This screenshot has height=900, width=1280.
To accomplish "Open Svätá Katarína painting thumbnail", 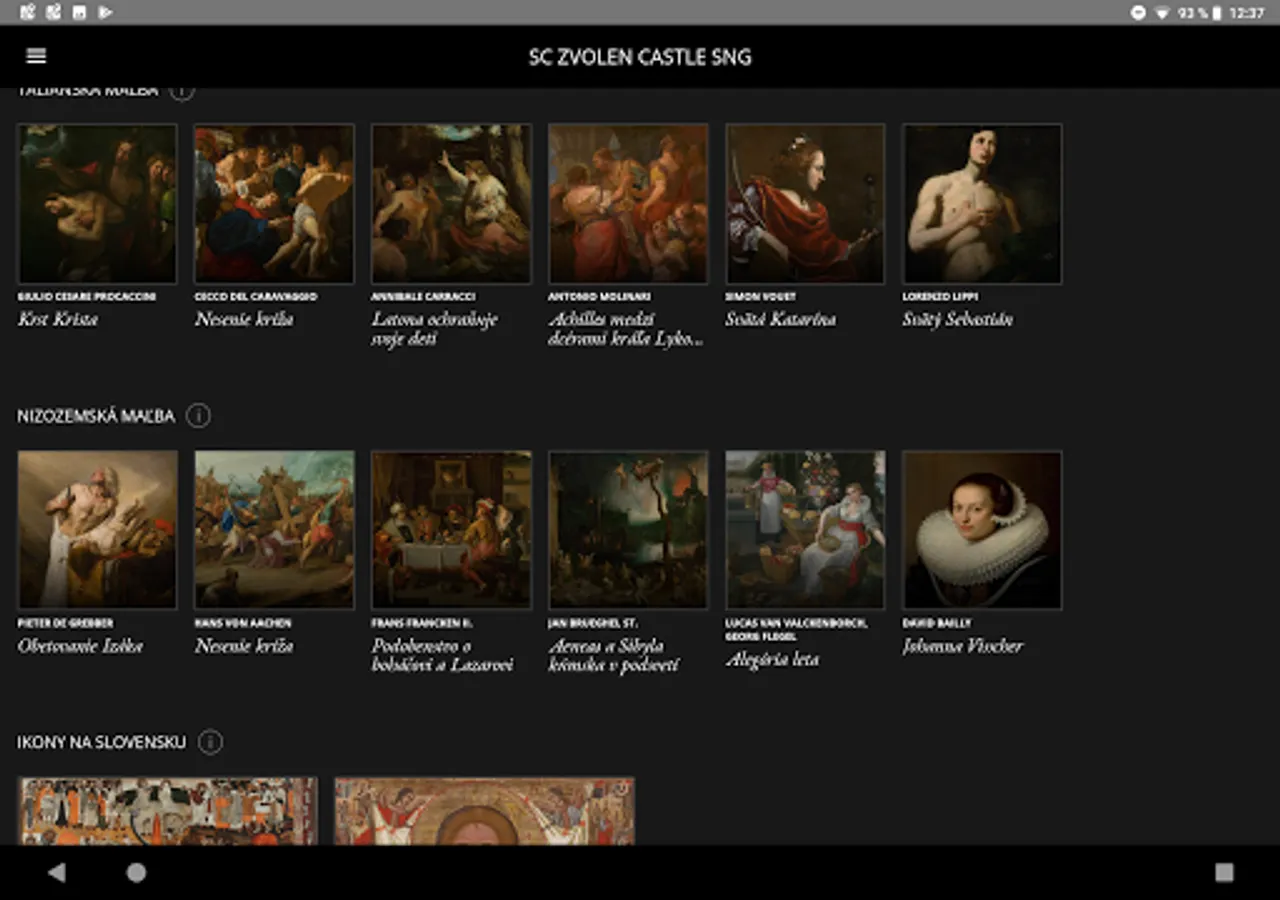I will (805, 204).
